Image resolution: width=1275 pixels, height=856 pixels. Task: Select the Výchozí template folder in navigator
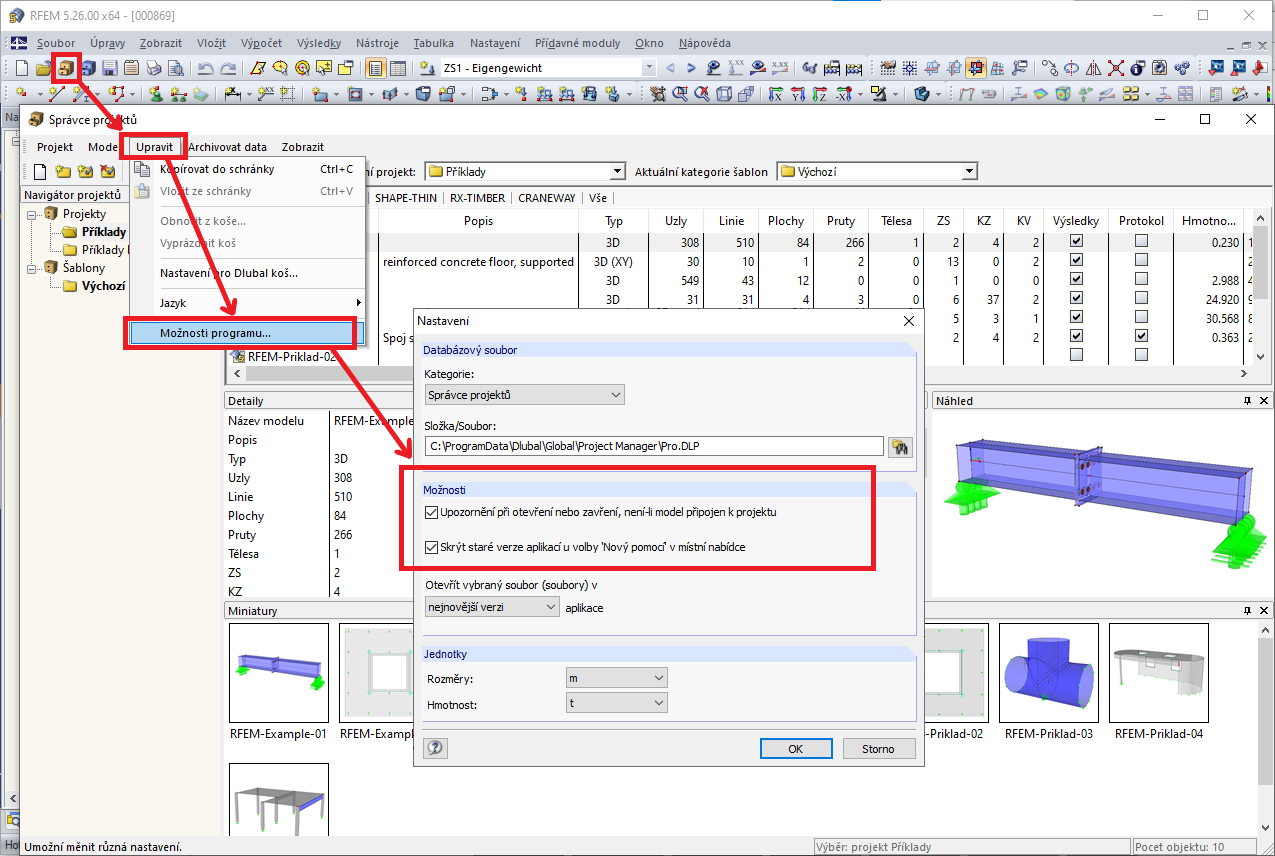tap(102, 286)
